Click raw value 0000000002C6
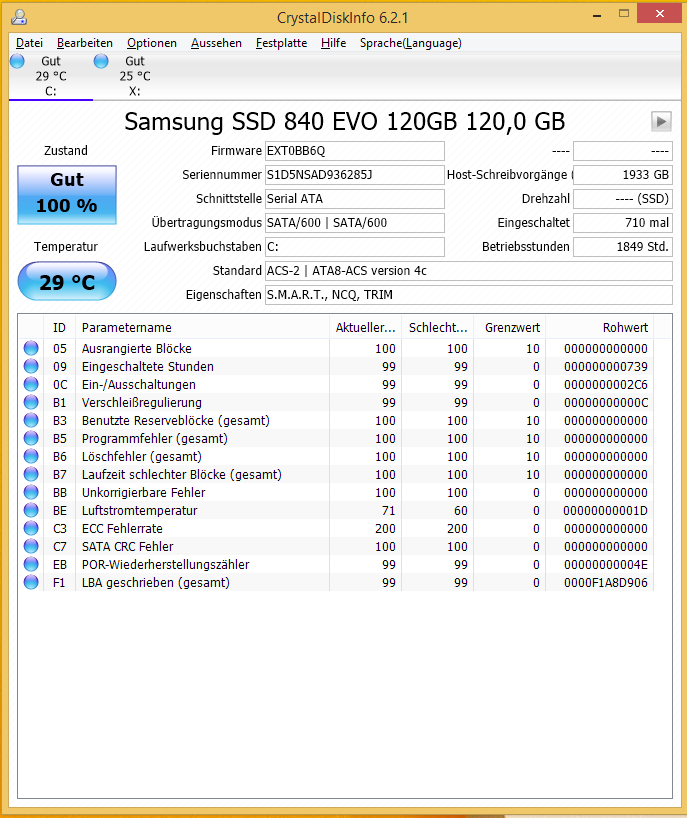This screenshot has height=818, width=687. [x=606, y=384]
